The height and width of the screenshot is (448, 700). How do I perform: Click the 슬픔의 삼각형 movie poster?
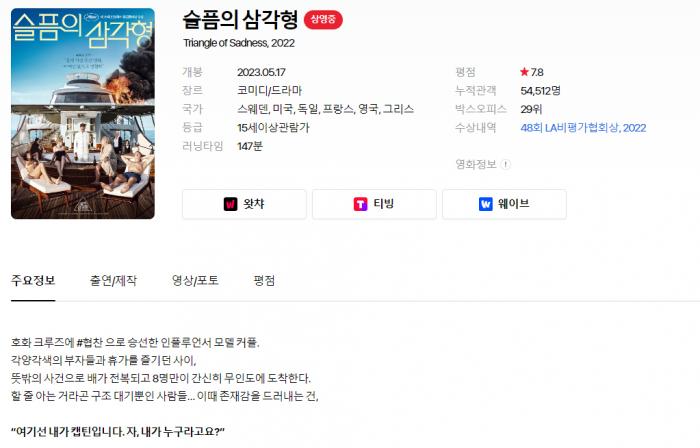[83, 113]
